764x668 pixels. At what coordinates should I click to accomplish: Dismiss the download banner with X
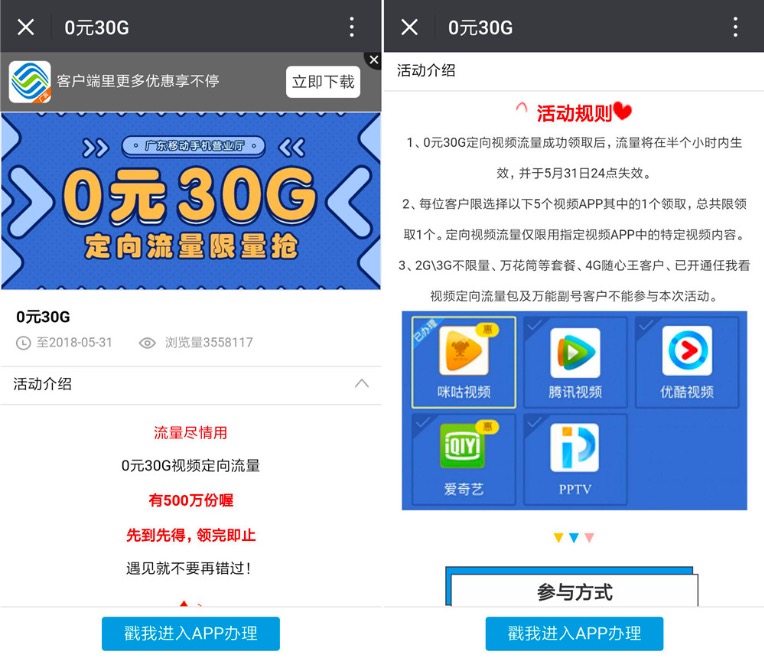[x=374, y=60]
